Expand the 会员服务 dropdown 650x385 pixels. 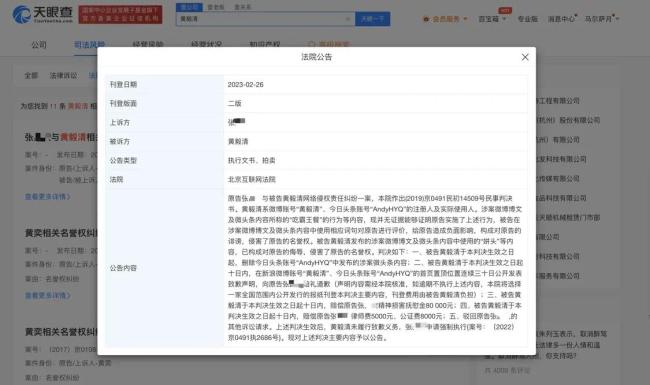445,19
